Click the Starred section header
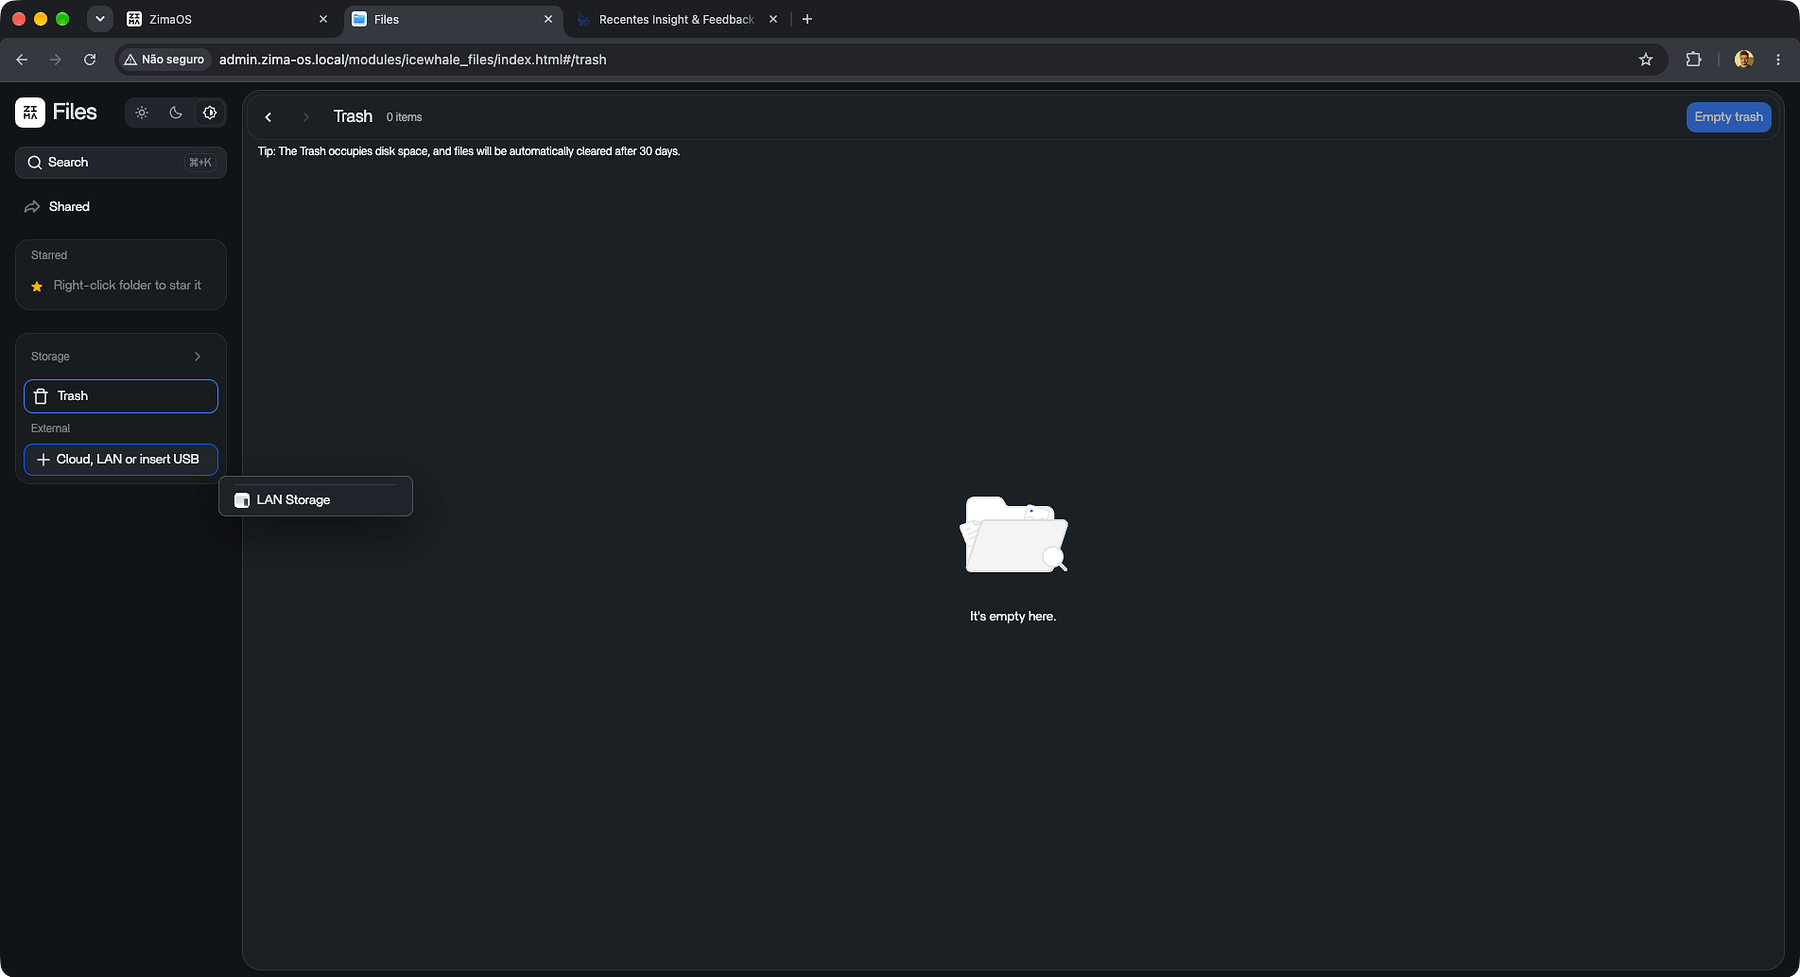The height and width of the screenshot is (977, 1800). (x=49, y=256)
